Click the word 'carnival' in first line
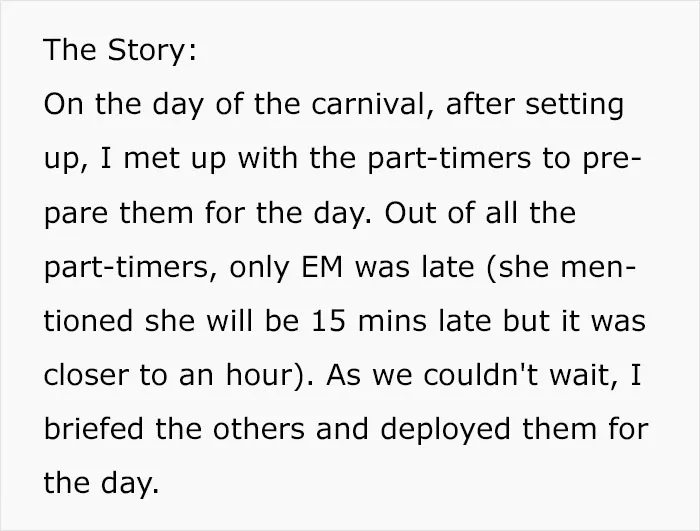Screen dimensions: 700x531 [x=367, y=104]
